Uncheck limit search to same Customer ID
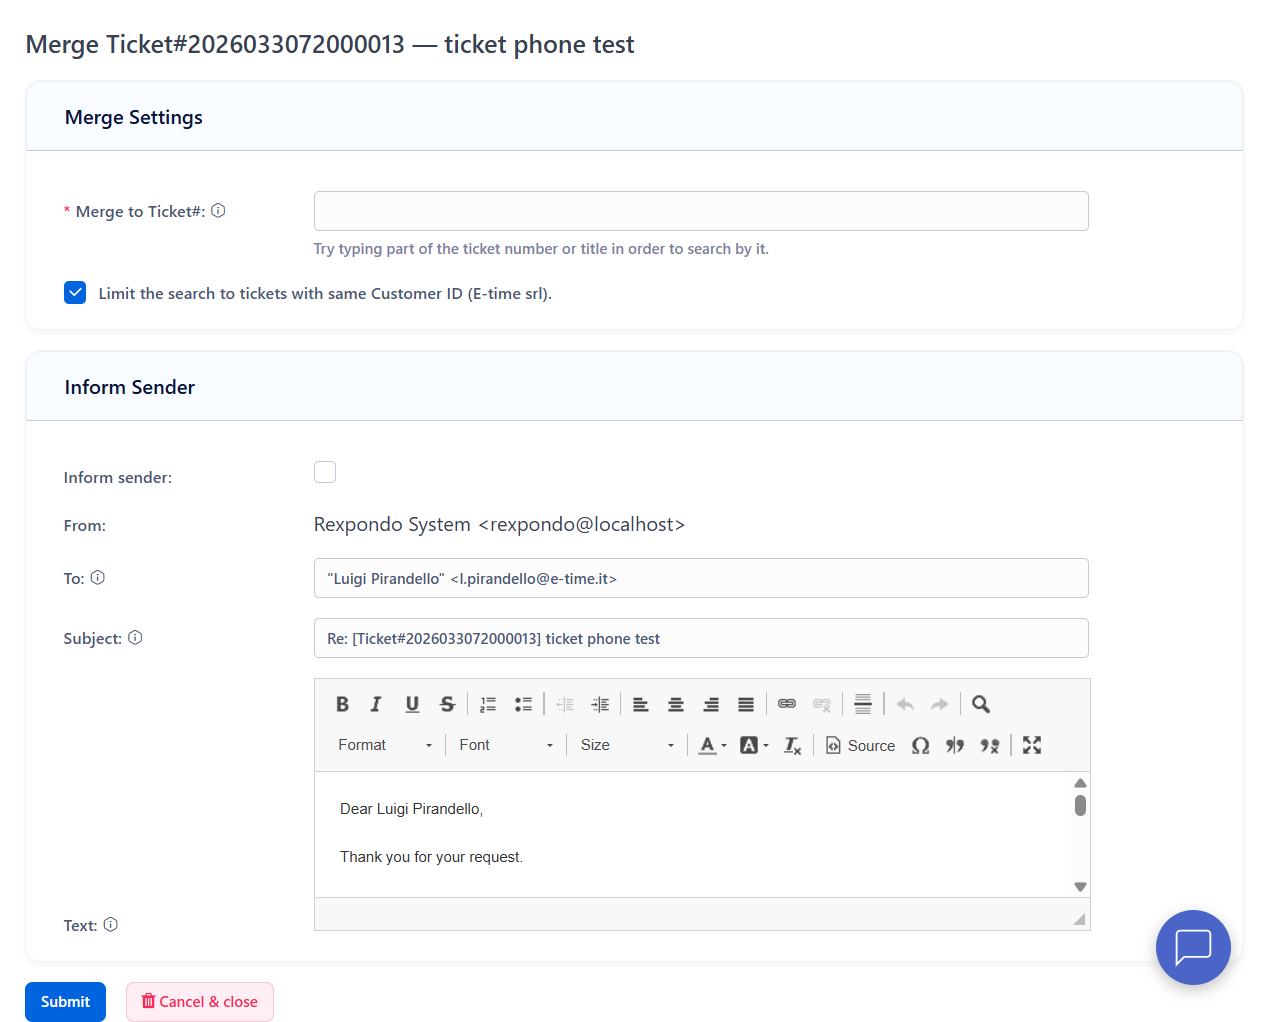1269x1022 pixels. [x=75, y=292]
